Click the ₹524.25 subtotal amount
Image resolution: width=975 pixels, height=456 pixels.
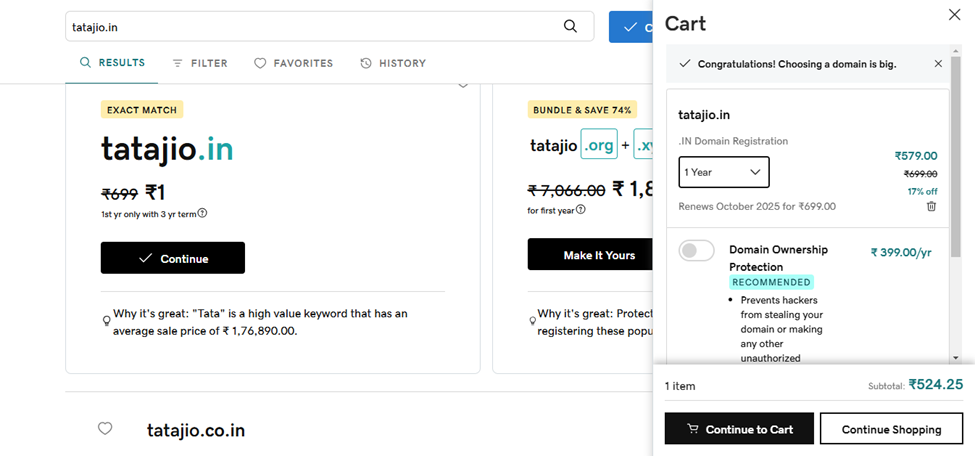click(935, 384)
